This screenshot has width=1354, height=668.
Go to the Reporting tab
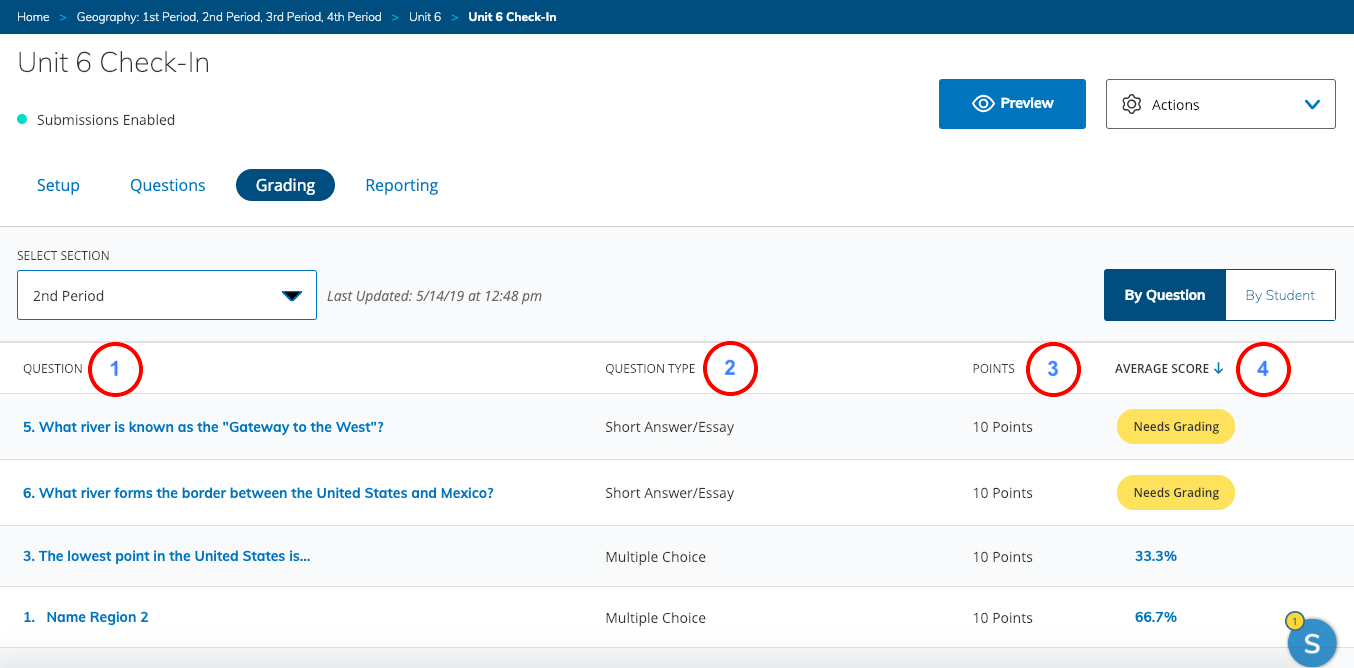coord(401,185)
